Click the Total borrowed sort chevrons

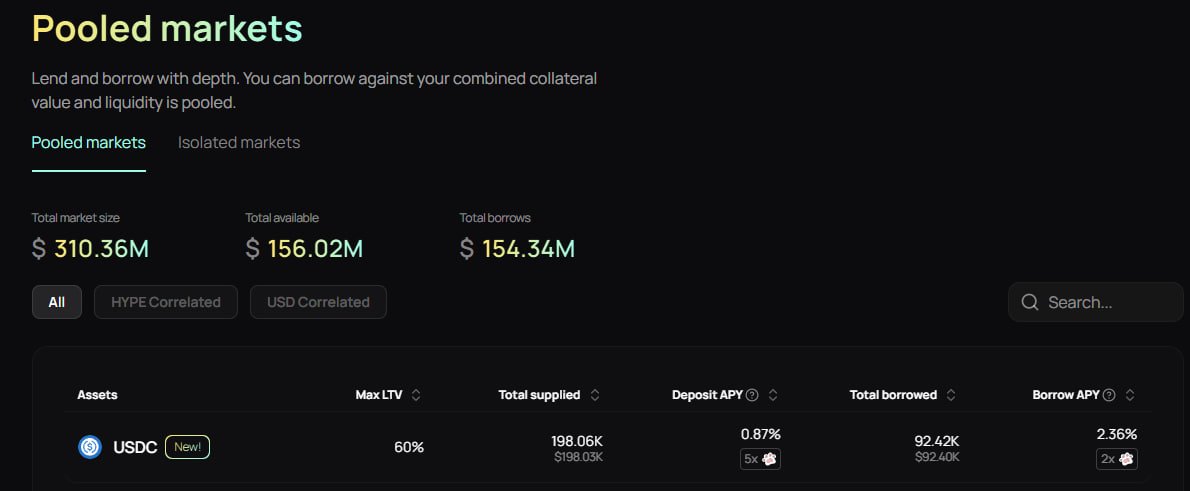951,395
